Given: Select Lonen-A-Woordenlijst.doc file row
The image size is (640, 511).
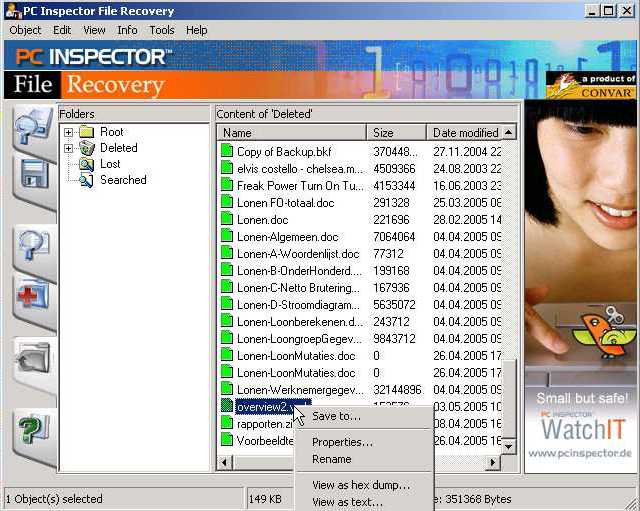Looking at the screenshot, I should click(x=361, y=253).
